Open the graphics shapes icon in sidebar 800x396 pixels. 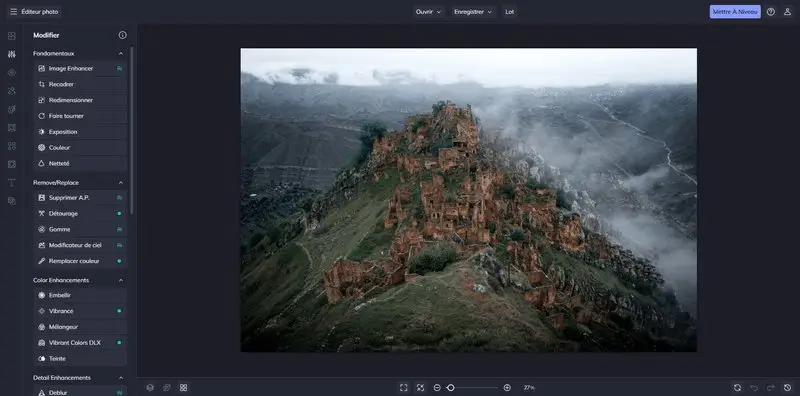[12, 146]
